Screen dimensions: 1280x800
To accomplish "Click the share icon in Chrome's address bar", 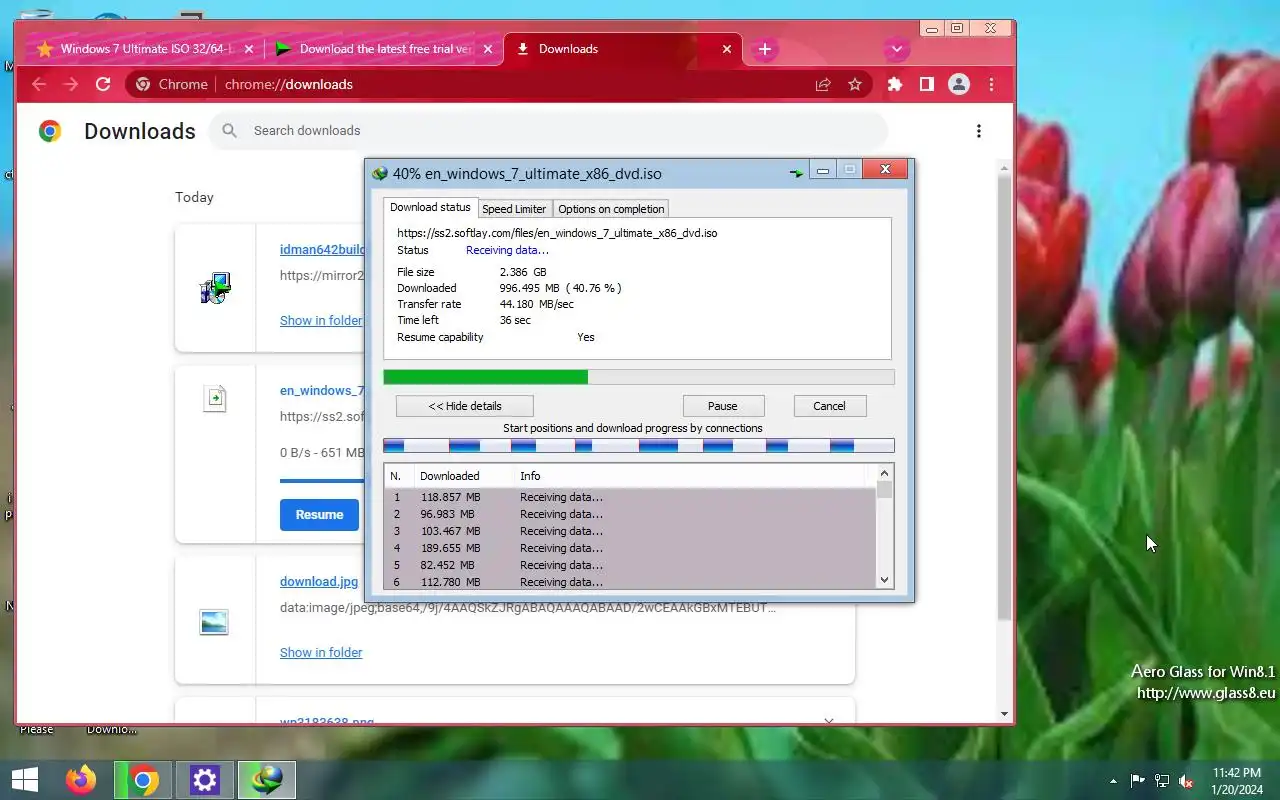I will pos(823,85).
